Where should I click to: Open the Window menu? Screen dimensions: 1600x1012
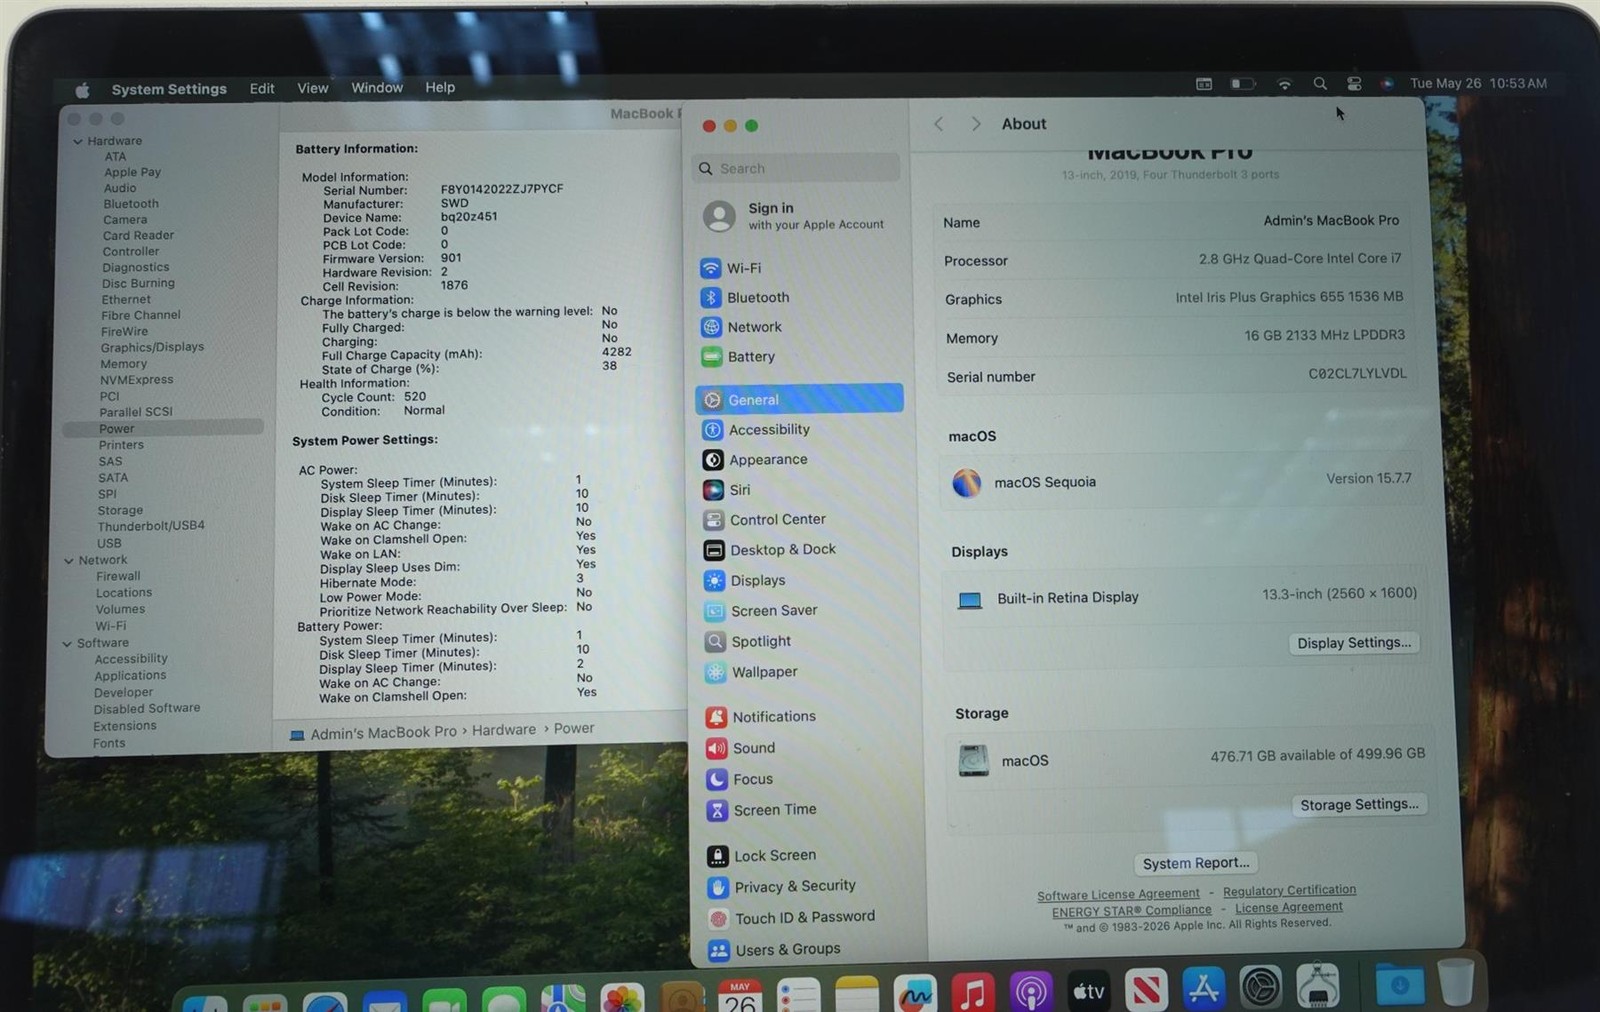[x=377, y=87]
